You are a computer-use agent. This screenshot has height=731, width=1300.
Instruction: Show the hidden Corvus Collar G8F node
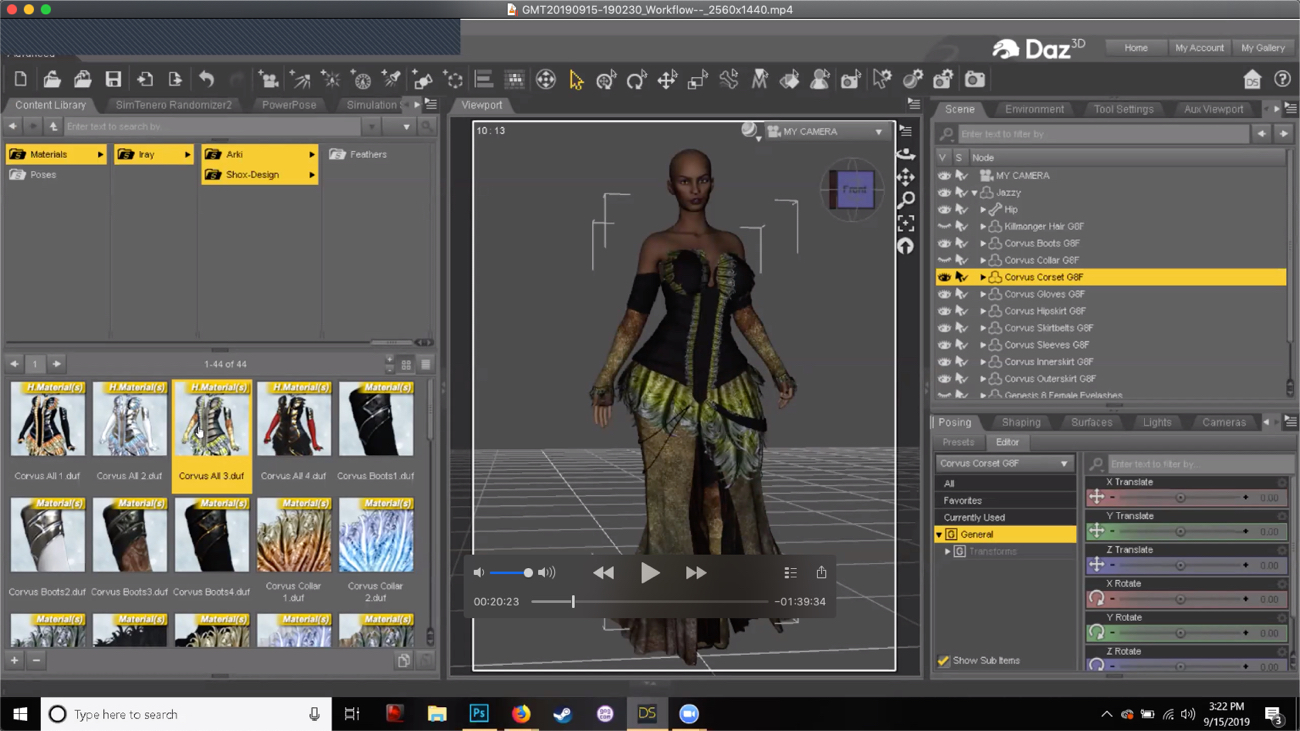pos(944,260)
